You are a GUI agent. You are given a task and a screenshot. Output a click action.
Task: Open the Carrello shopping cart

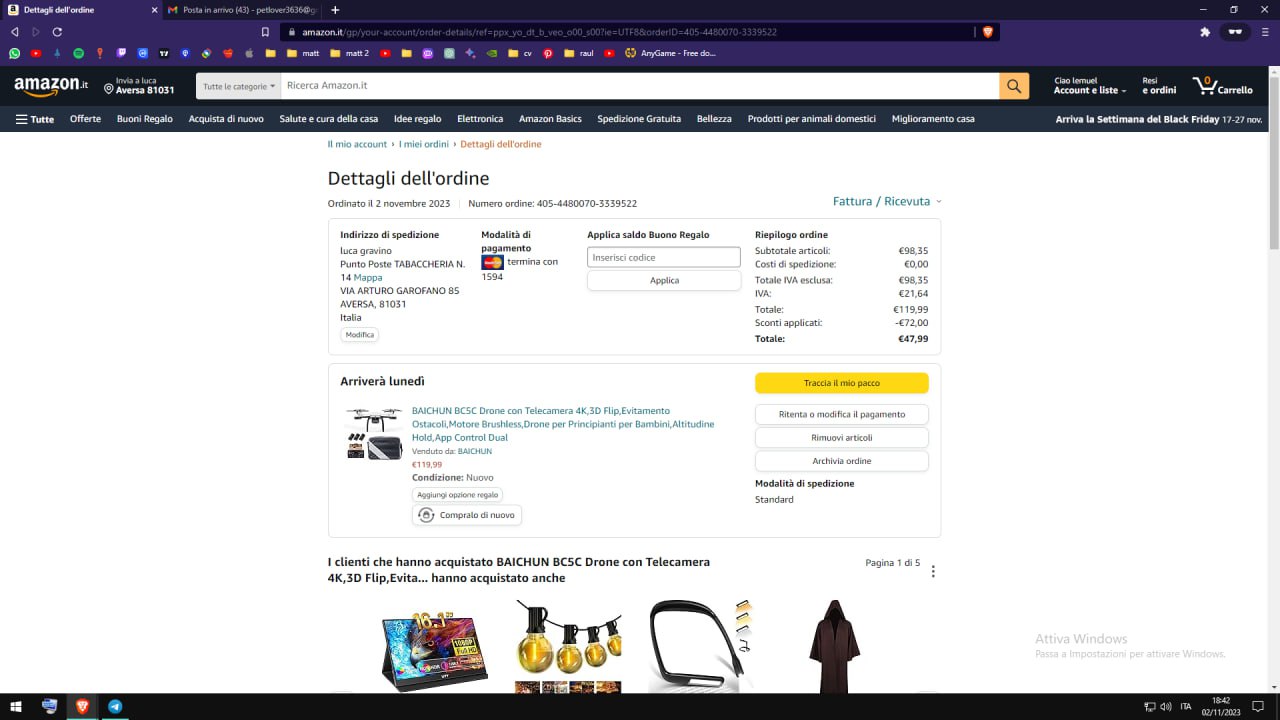[x=1222, y=86]
